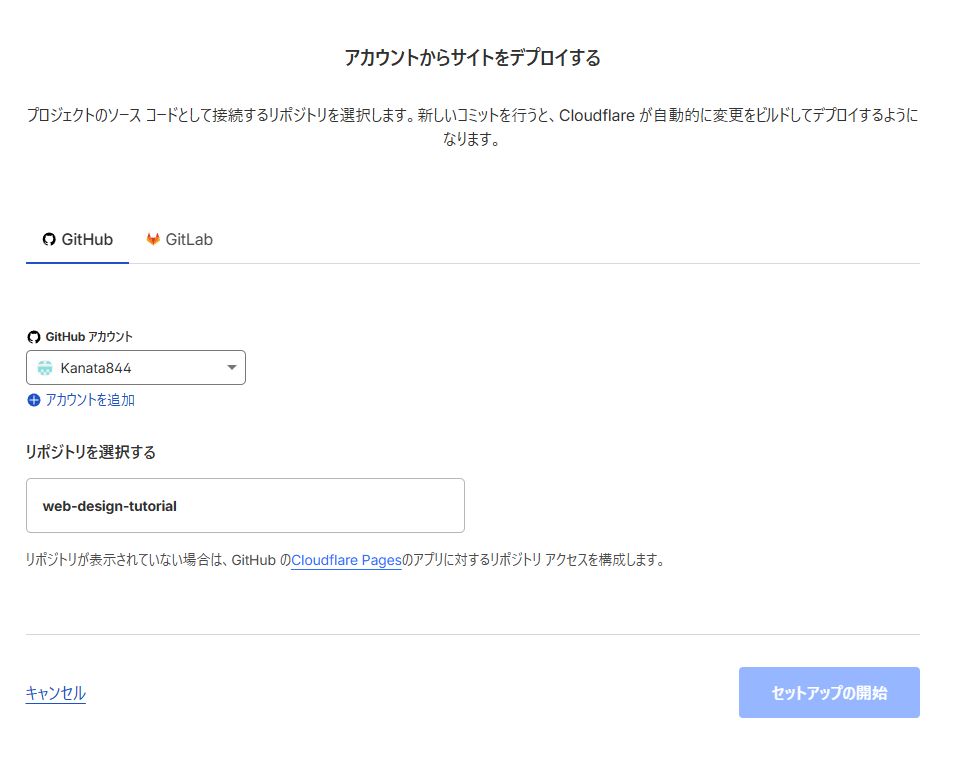Image resolution: width=980 pixels, height=777 pixels.
Task: Open the Cloudflare Pages link
Action: point(345,560)
